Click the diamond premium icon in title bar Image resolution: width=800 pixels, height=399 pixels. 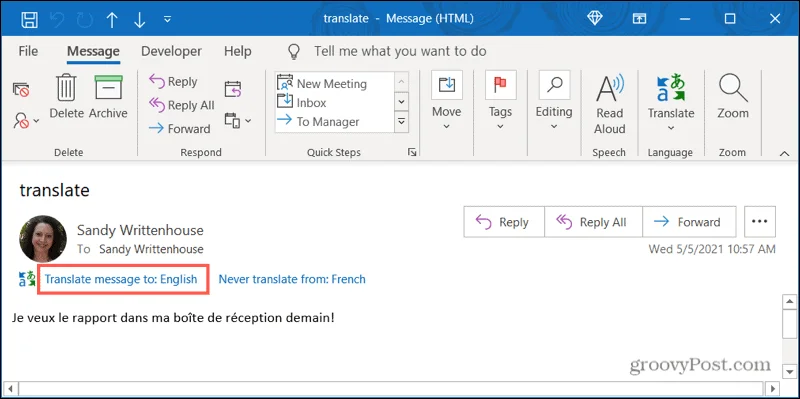pyautogui.click(x=594, y=18)
